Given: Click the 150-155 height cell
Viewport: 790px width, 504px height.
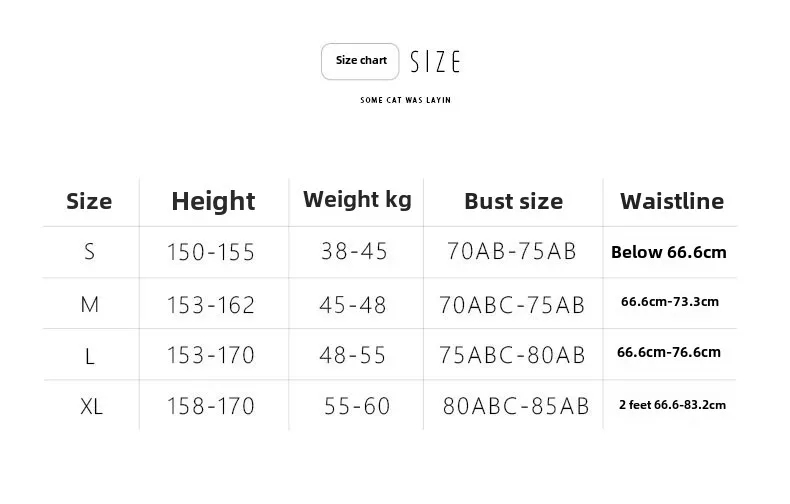Looking at the screenshot, I should (210, 253).
